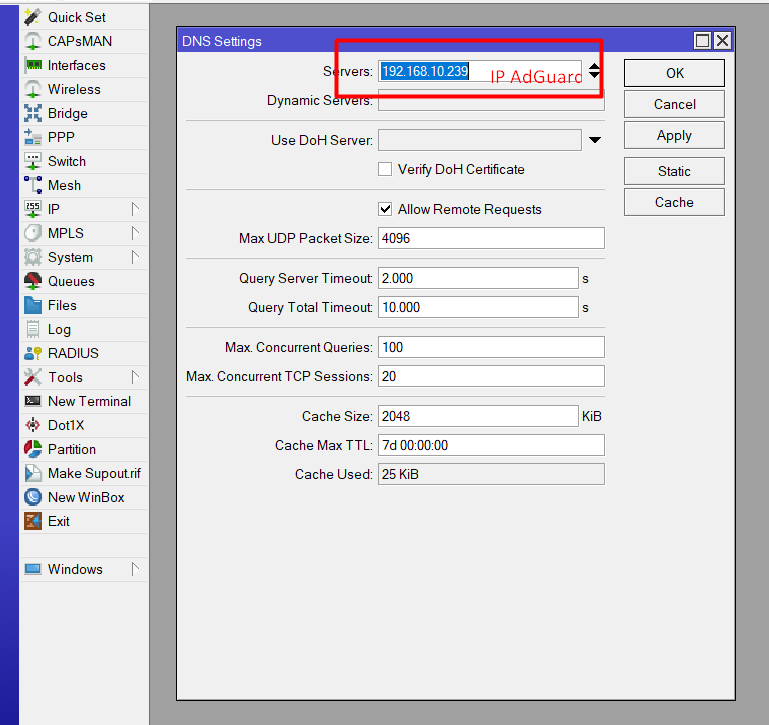Expand the MPLS submenu arrow

[x=135, y=233]
